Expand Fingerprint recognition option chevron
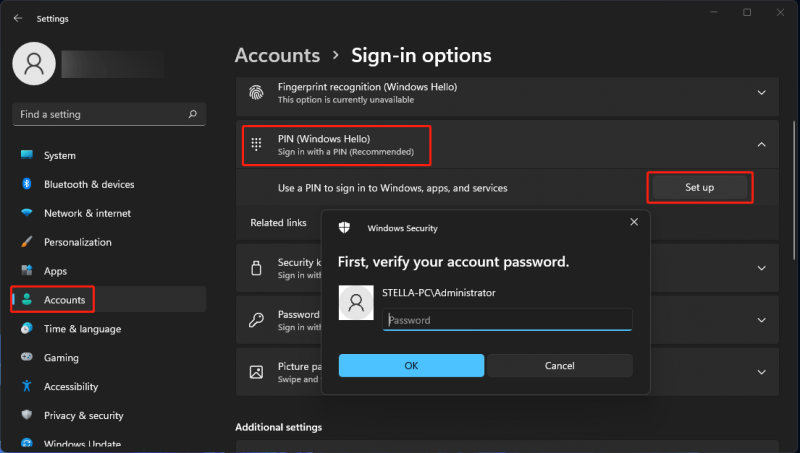Image resolution: width=800 pixels, height=453 pixels. click(x=761, y=93)
